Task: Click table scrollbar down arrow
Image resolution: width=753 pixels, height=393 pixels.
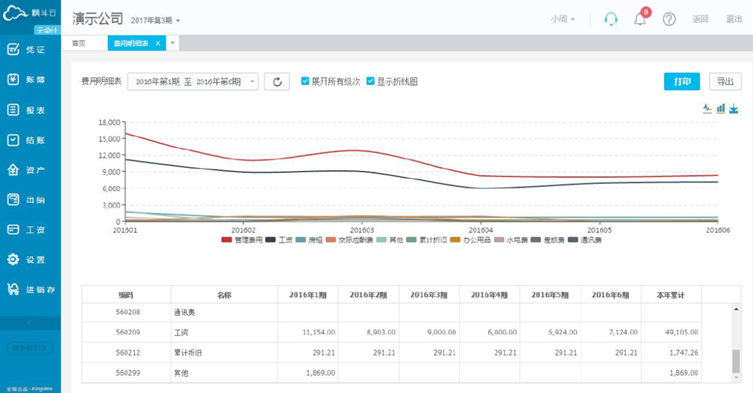Action: coord(736,378)
